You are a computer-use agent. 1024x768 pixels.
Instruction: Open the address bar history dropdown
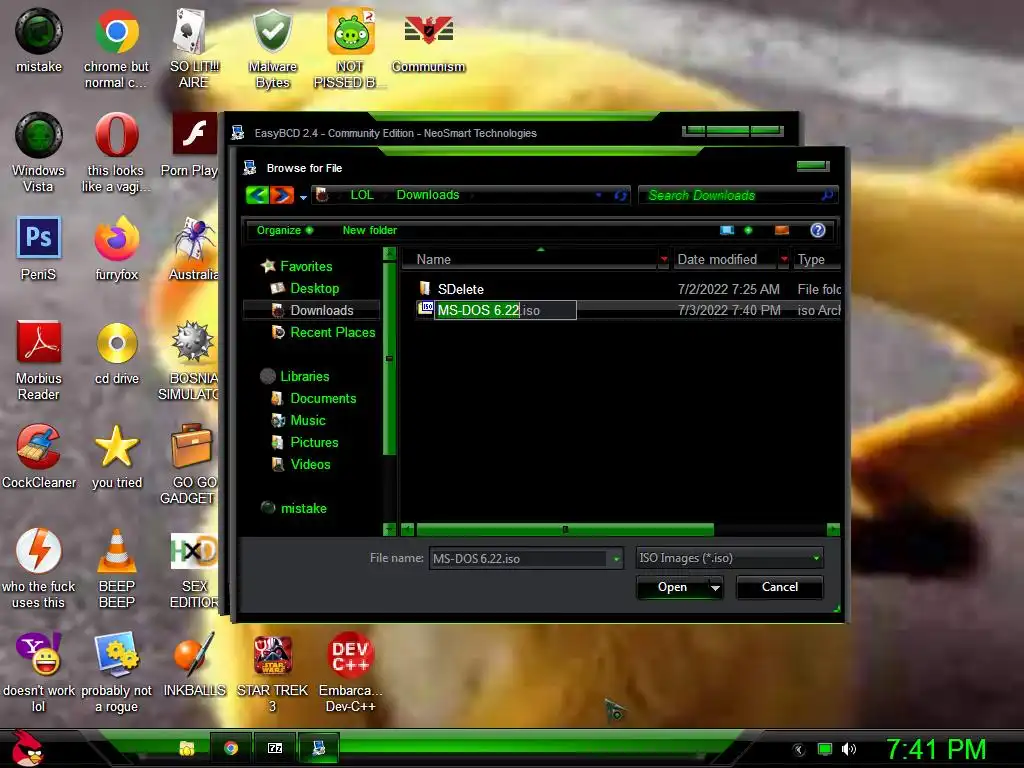(598, 195)
